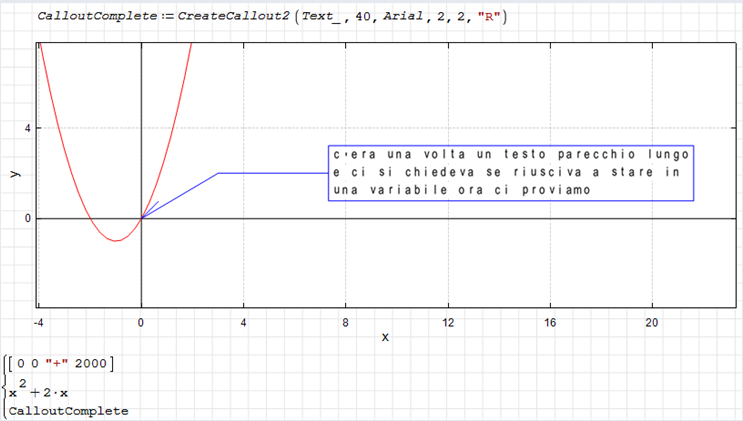Click the blue callout text box
The width and height of the screenshot is (743, 421).
[510, 172]
